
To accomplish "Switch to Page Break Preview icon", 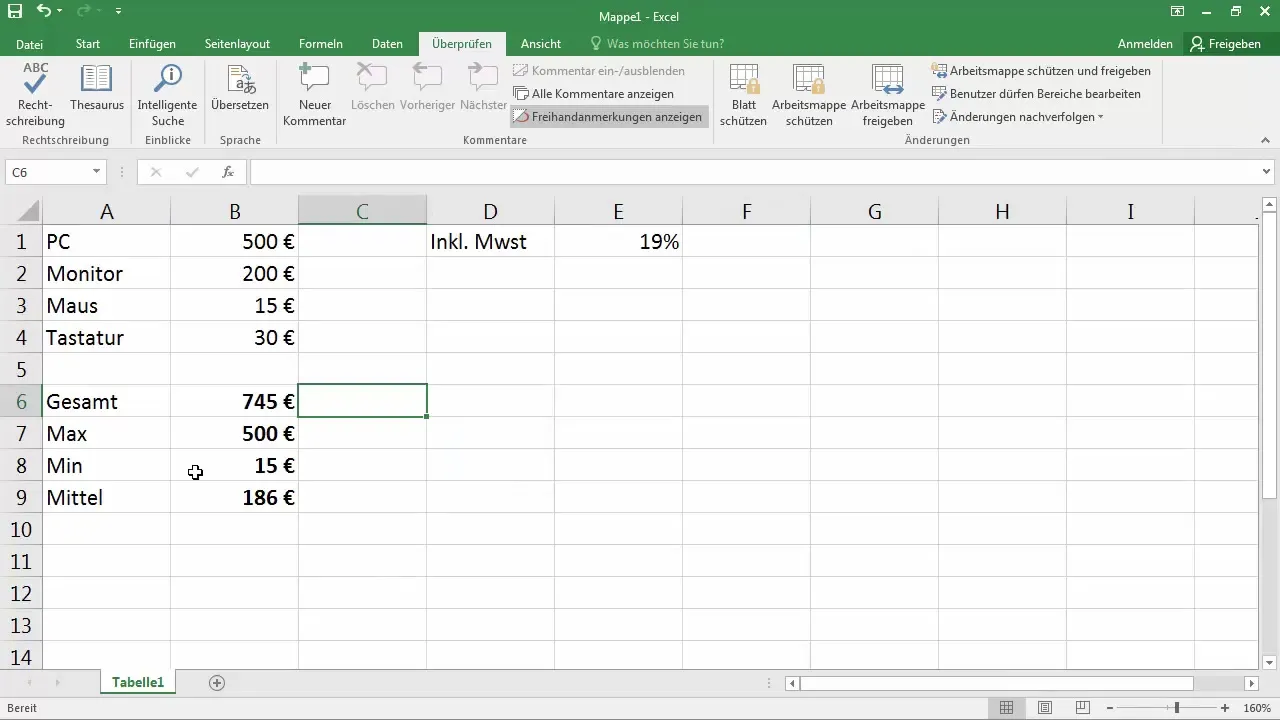I will [1083, 708].
